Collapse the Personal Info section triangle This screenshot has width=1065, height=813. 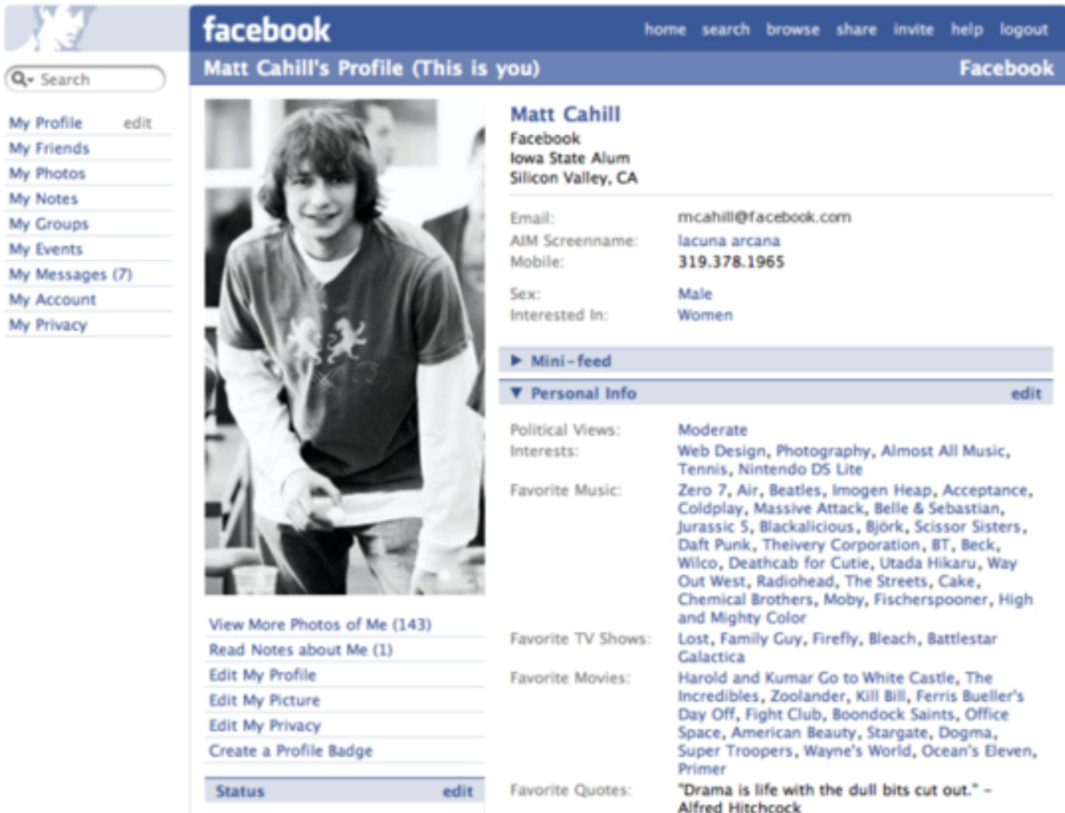[x=516, y=393]
